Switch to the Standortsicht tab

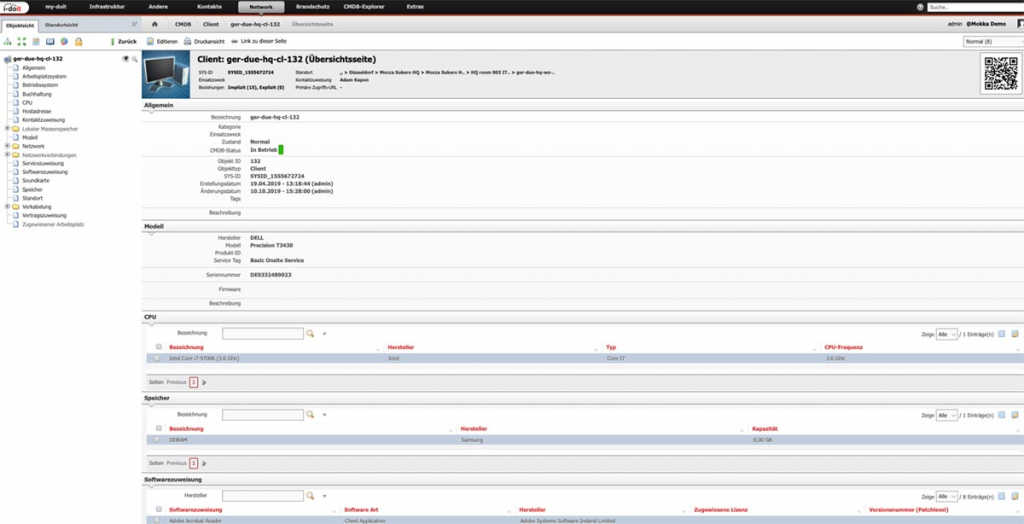63,23
